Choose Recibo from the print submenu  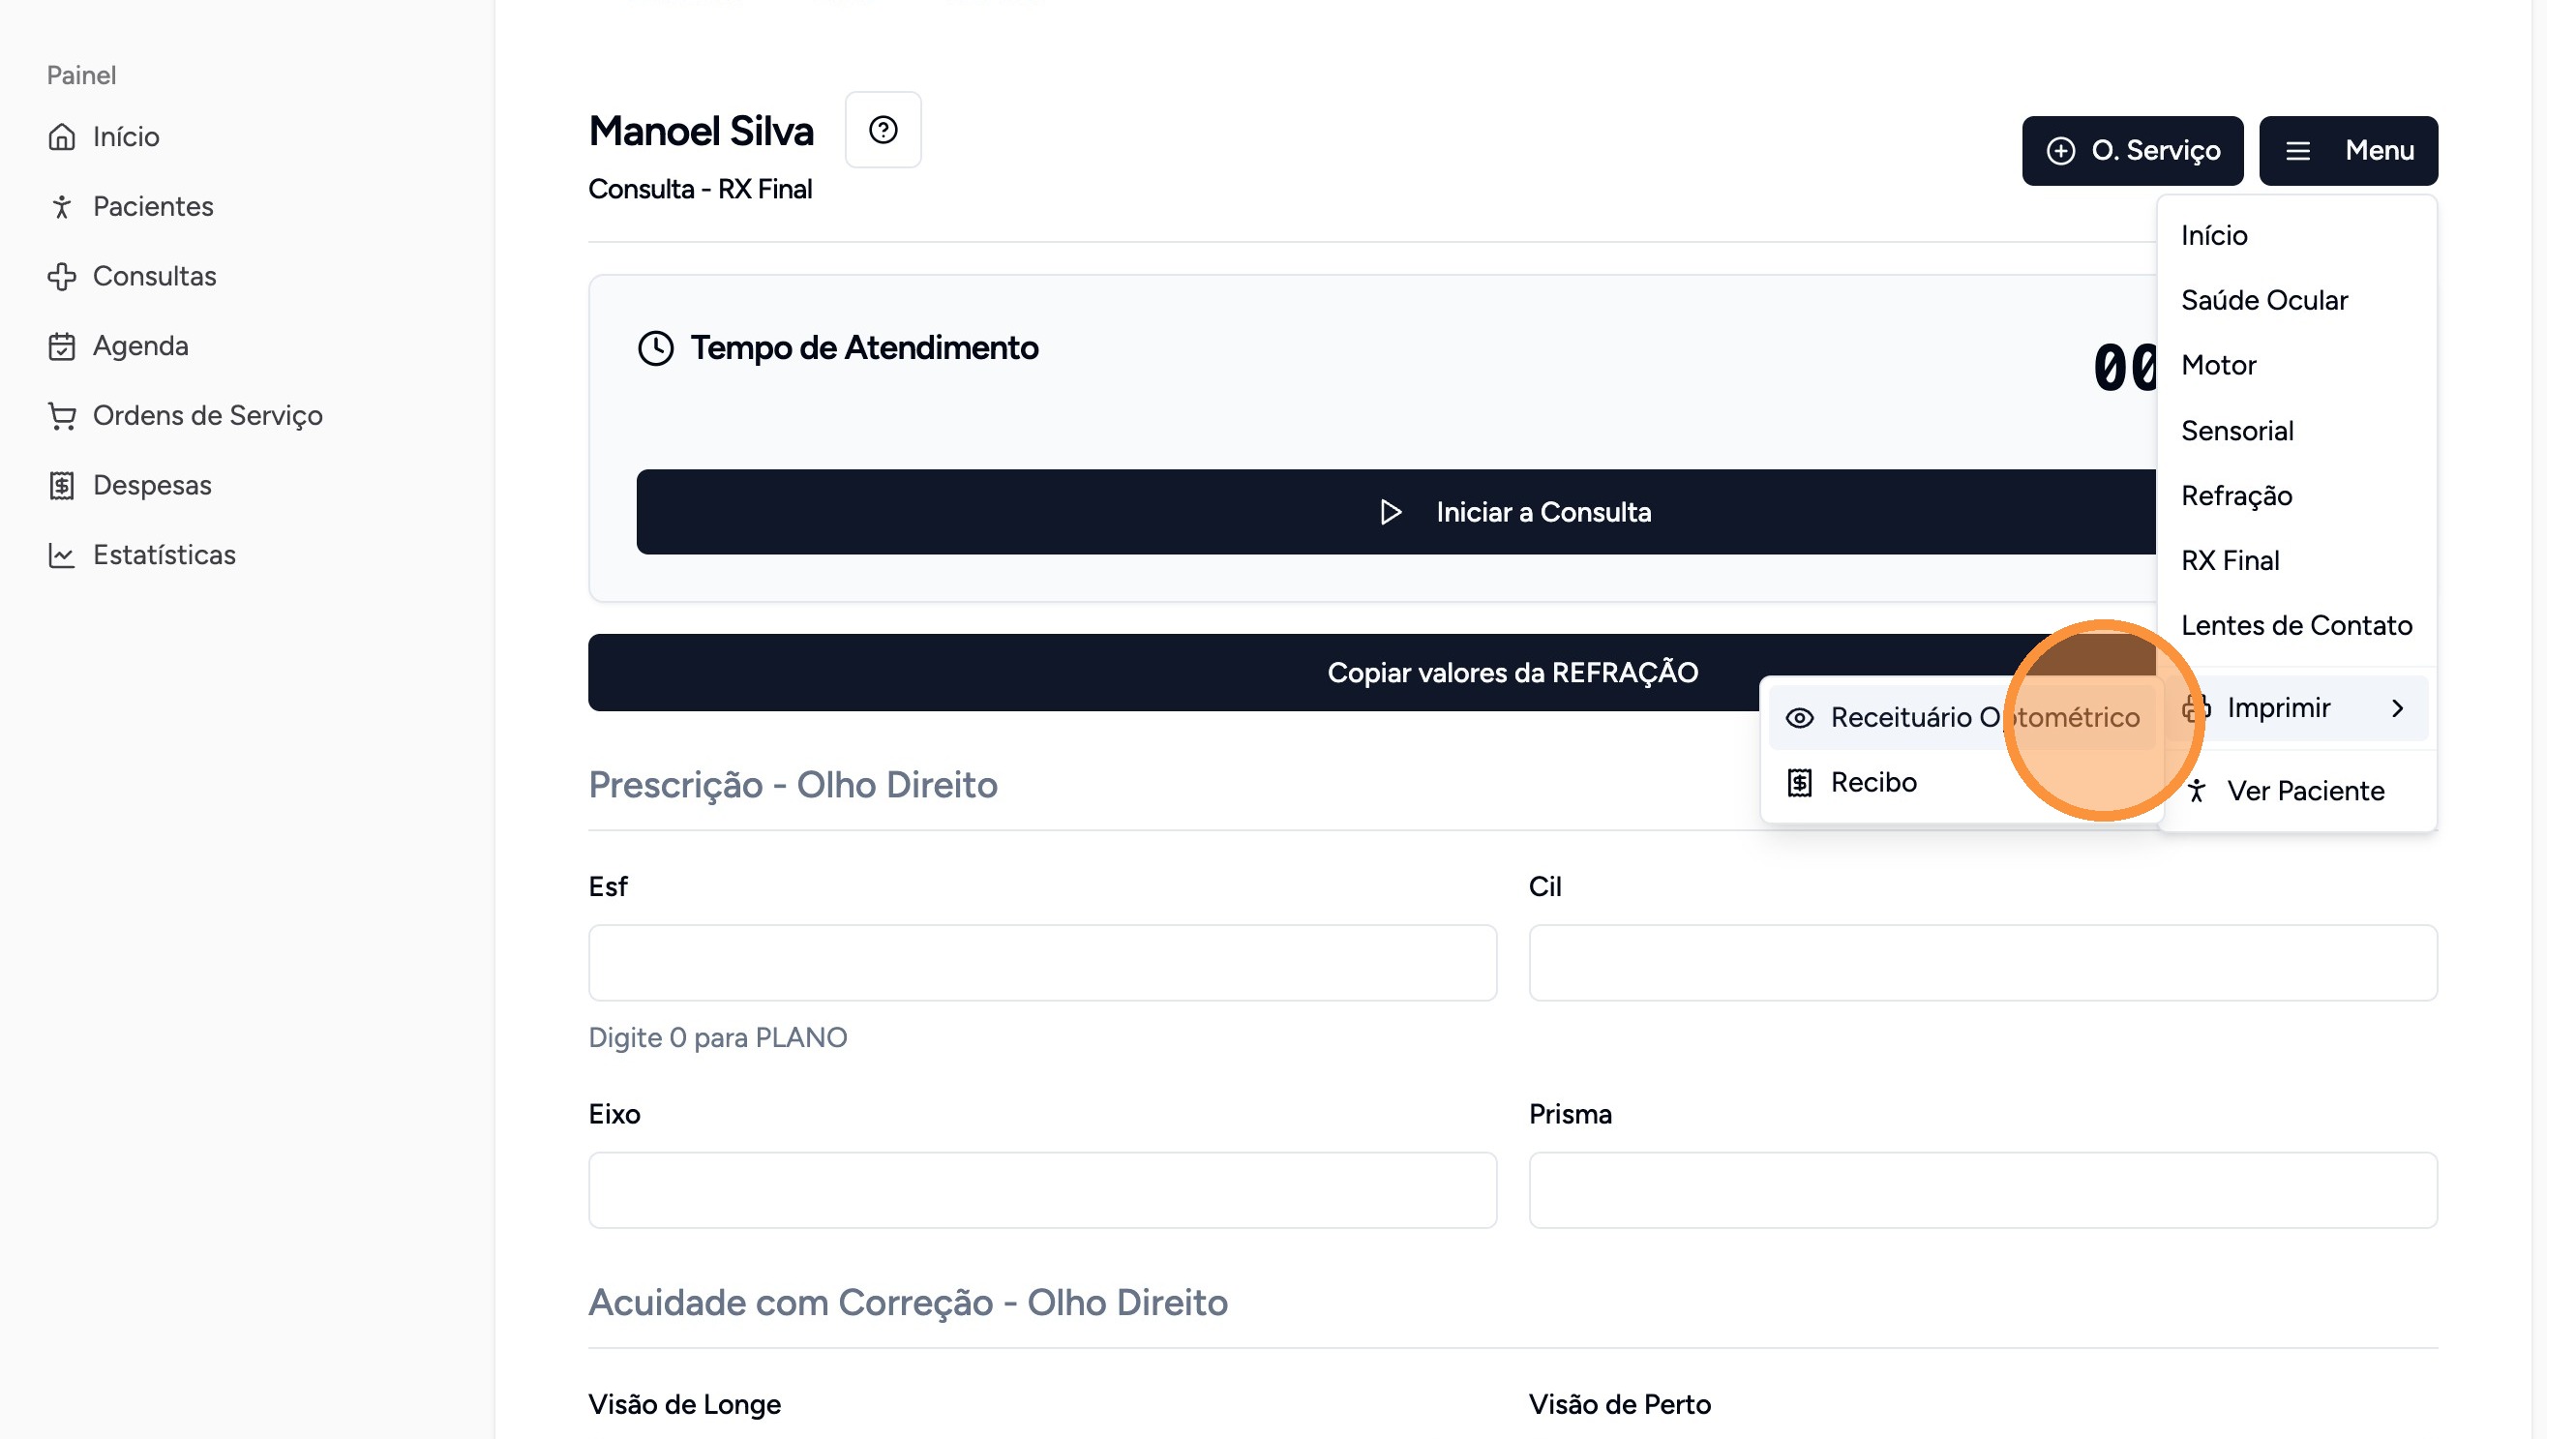tap(1872, 782)
